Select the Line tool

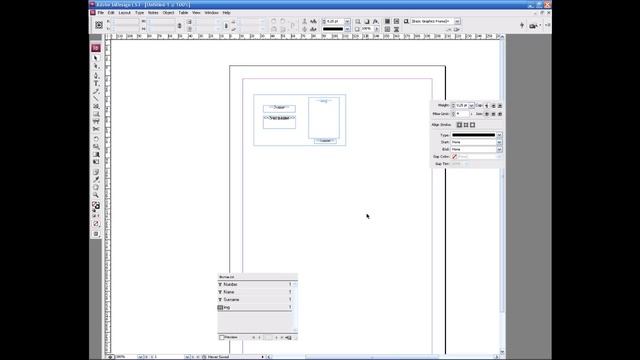(96, 99)
